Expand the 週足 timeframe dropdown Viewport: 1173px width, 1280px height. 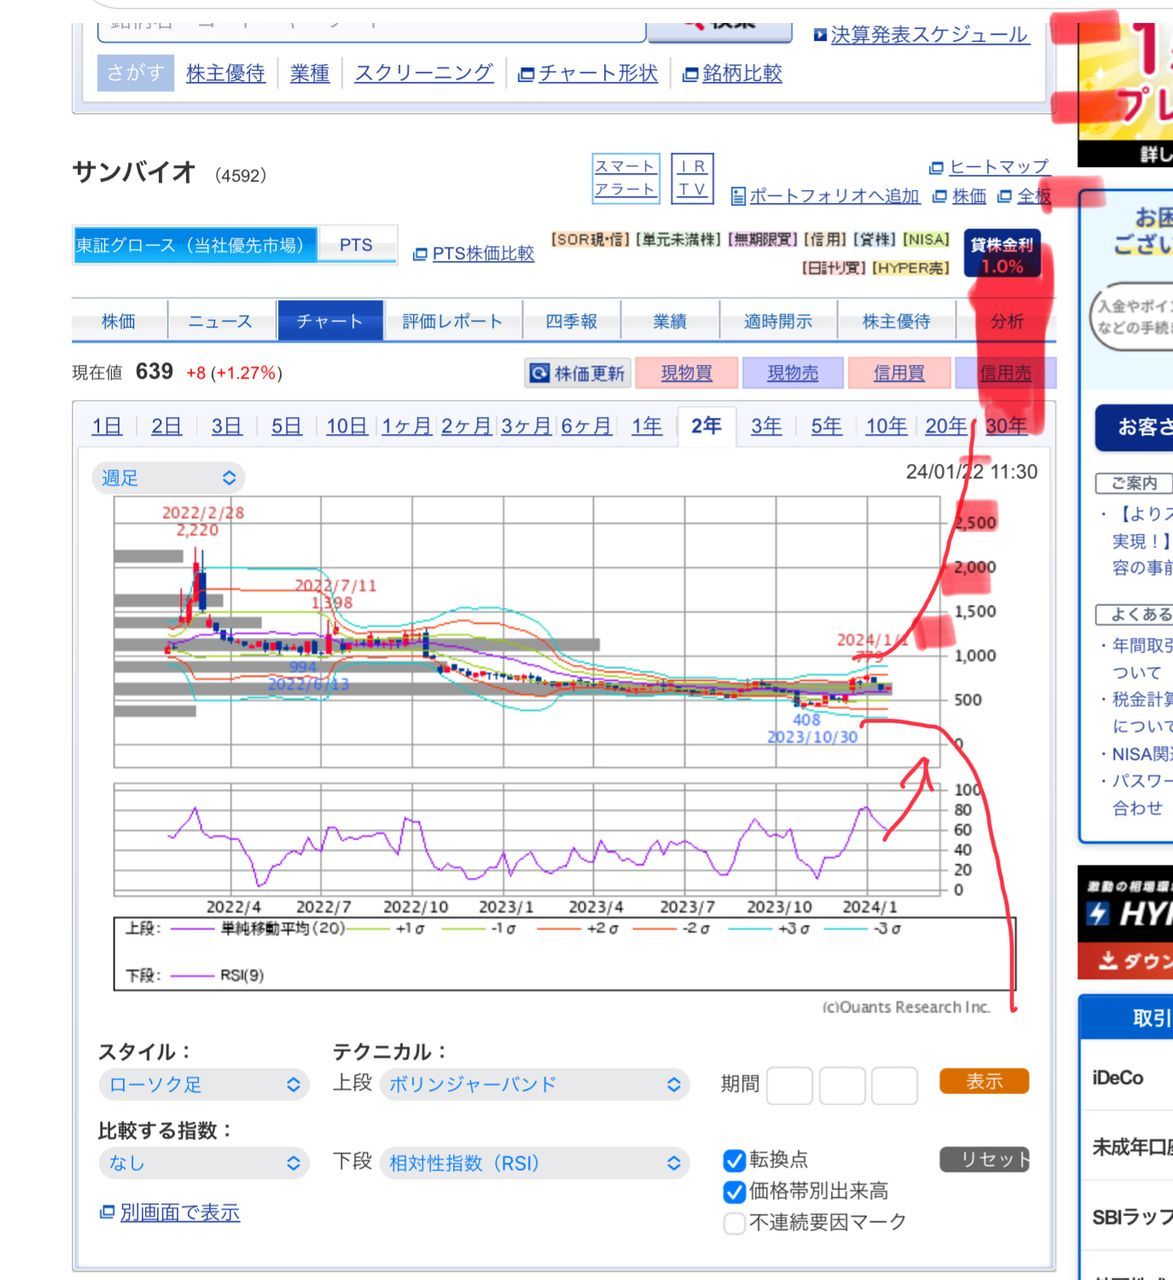pos(168,478)
